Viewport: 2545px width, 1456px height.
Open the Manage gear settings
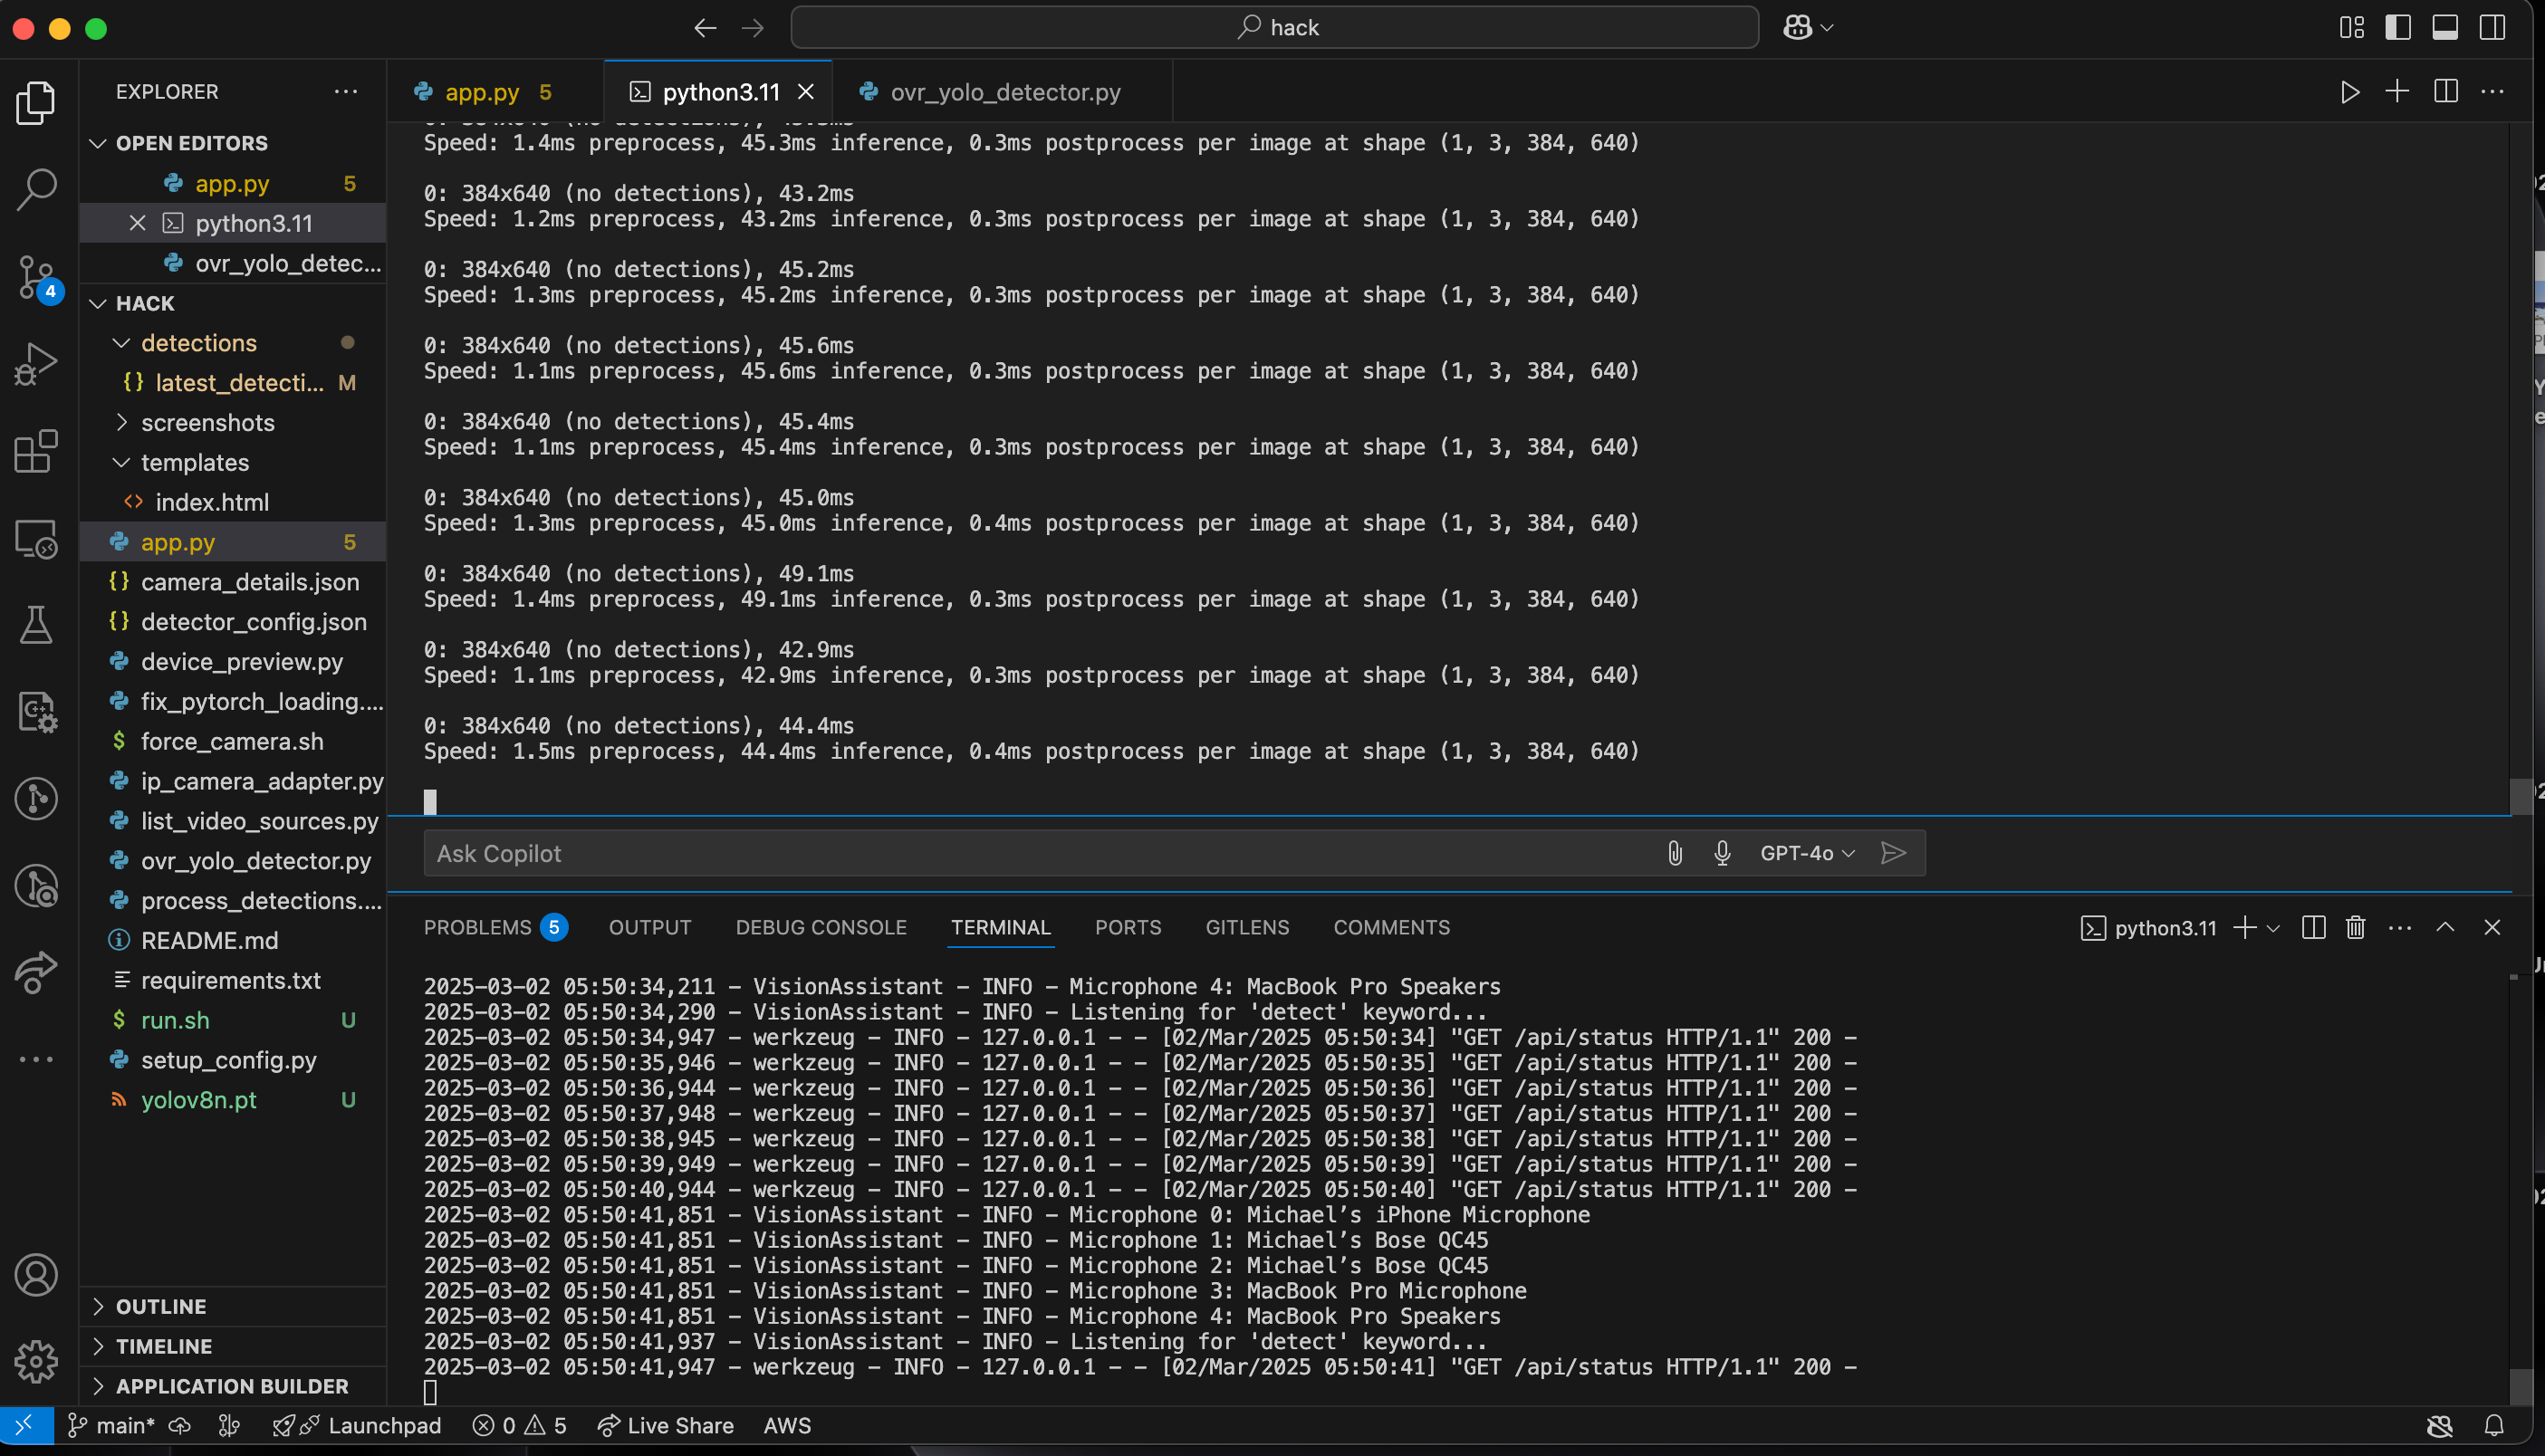[x=37, y=1361]
